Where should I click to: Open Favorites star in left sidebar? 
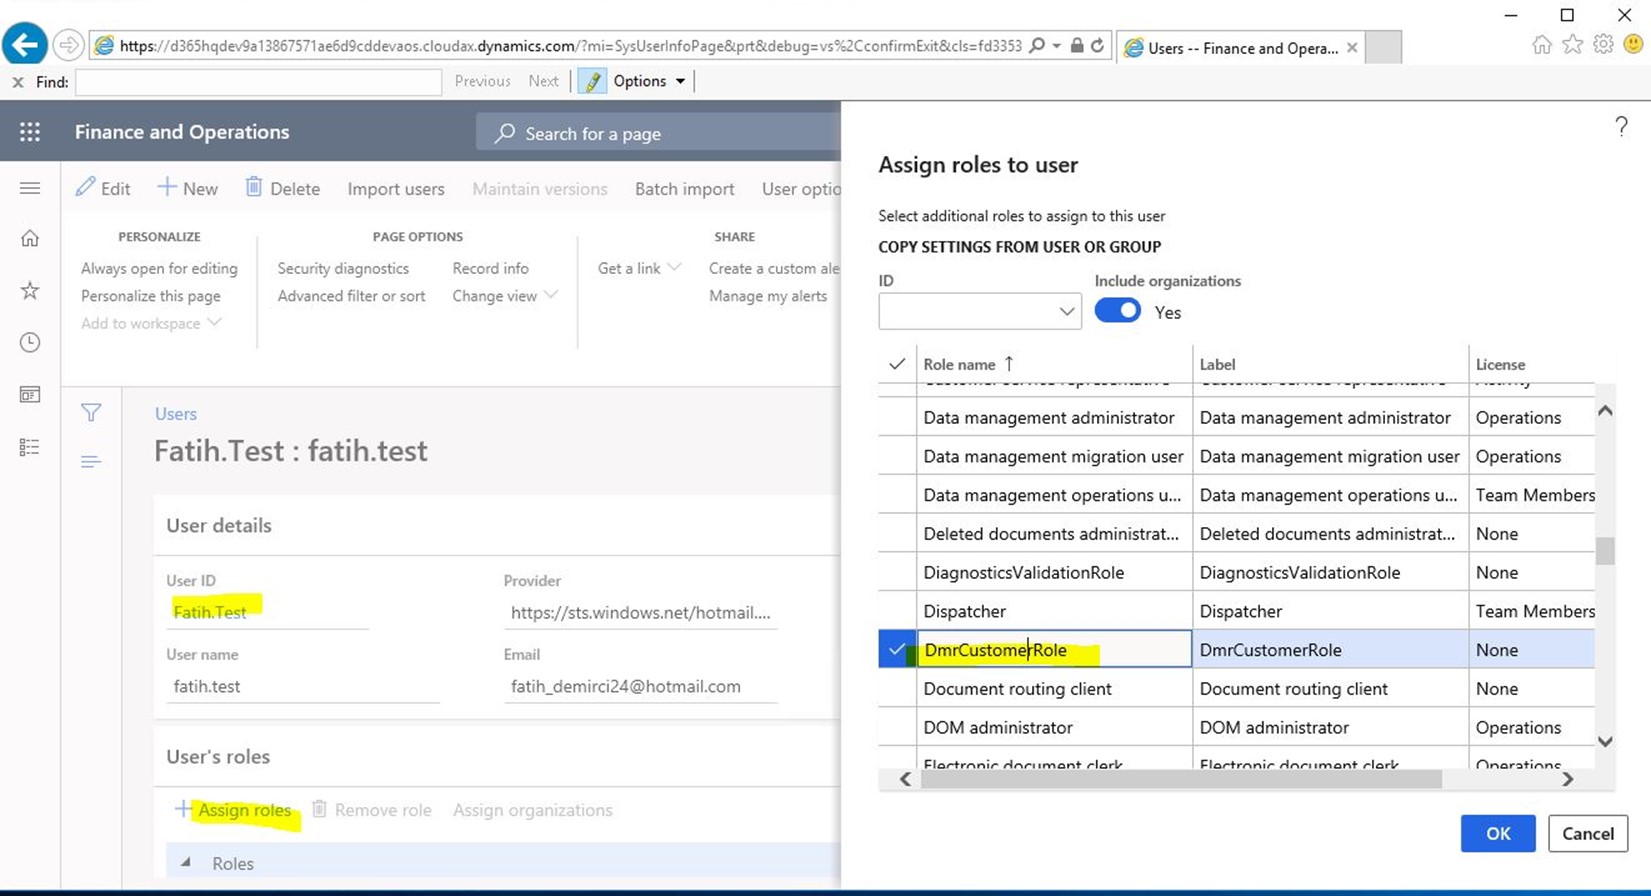[30, 290]
